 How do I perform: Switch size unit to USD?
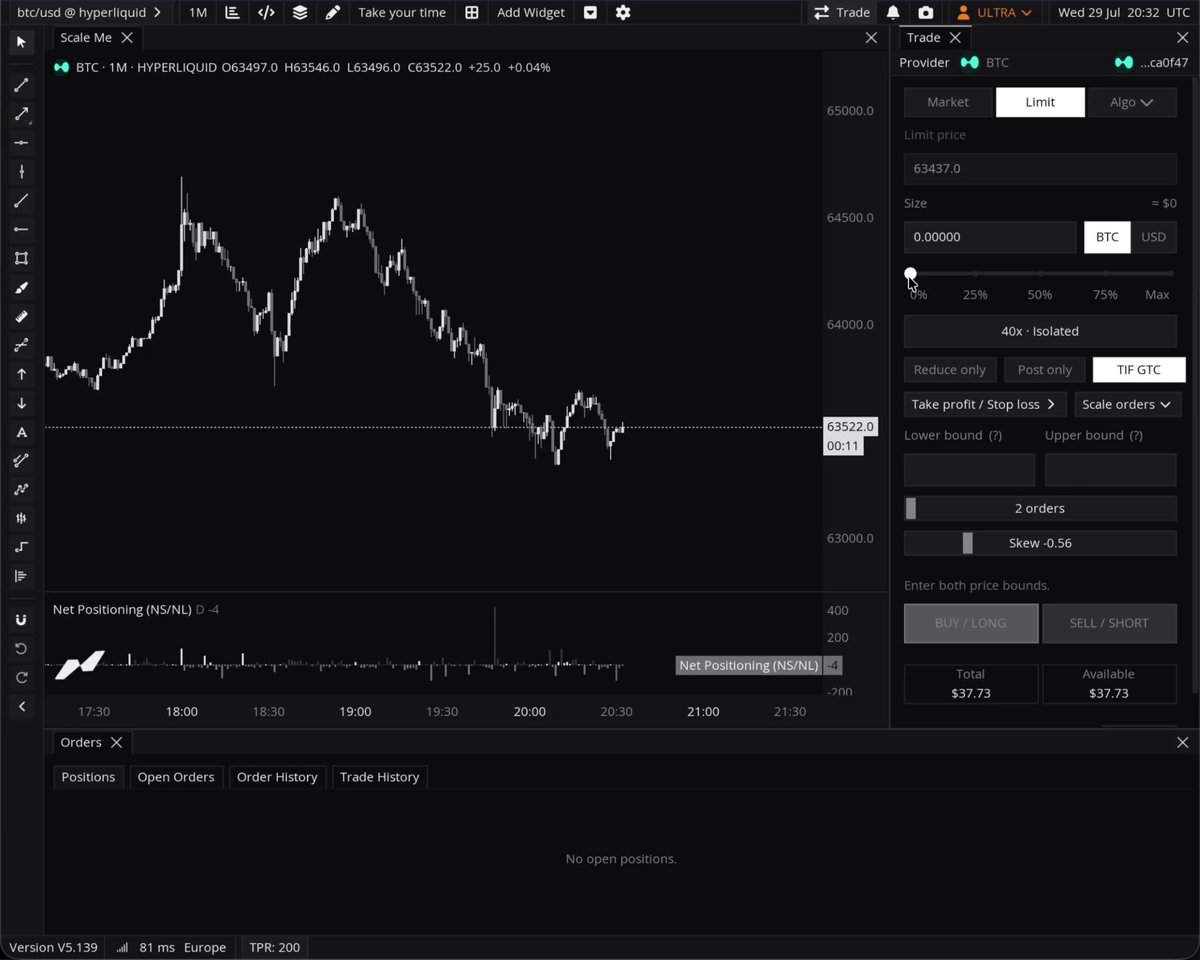point(1154,237)
